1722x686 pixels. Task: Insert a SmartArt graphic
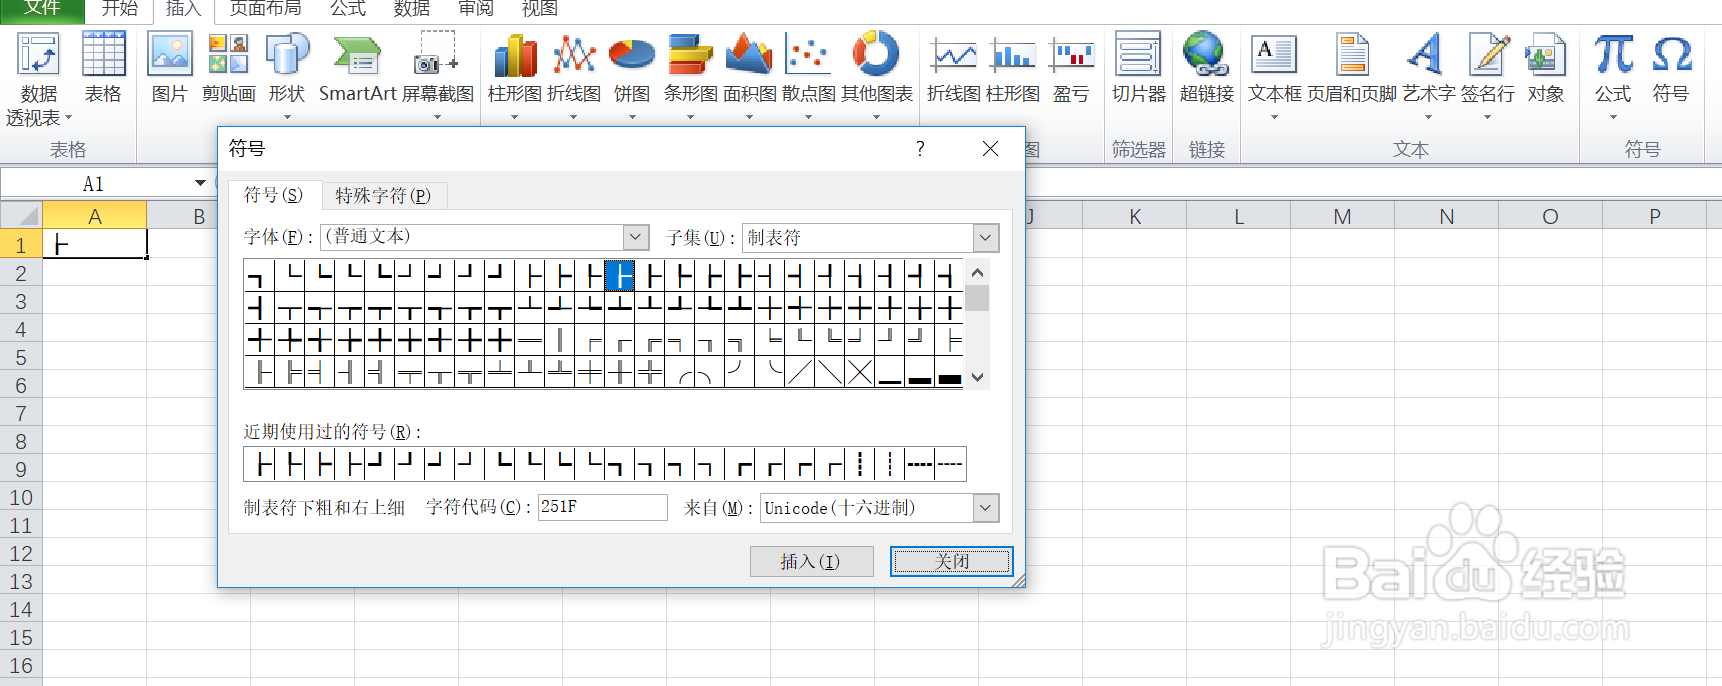click(358, 68)
